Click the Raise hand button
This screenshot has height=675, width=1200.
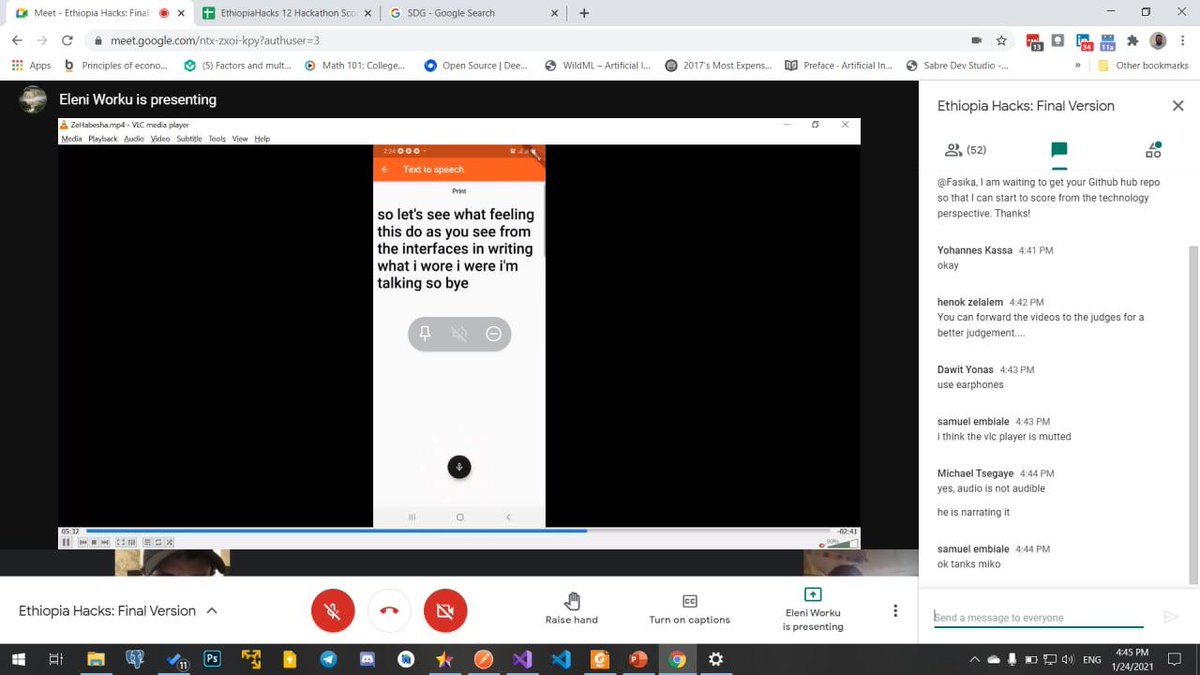(572, 608)
